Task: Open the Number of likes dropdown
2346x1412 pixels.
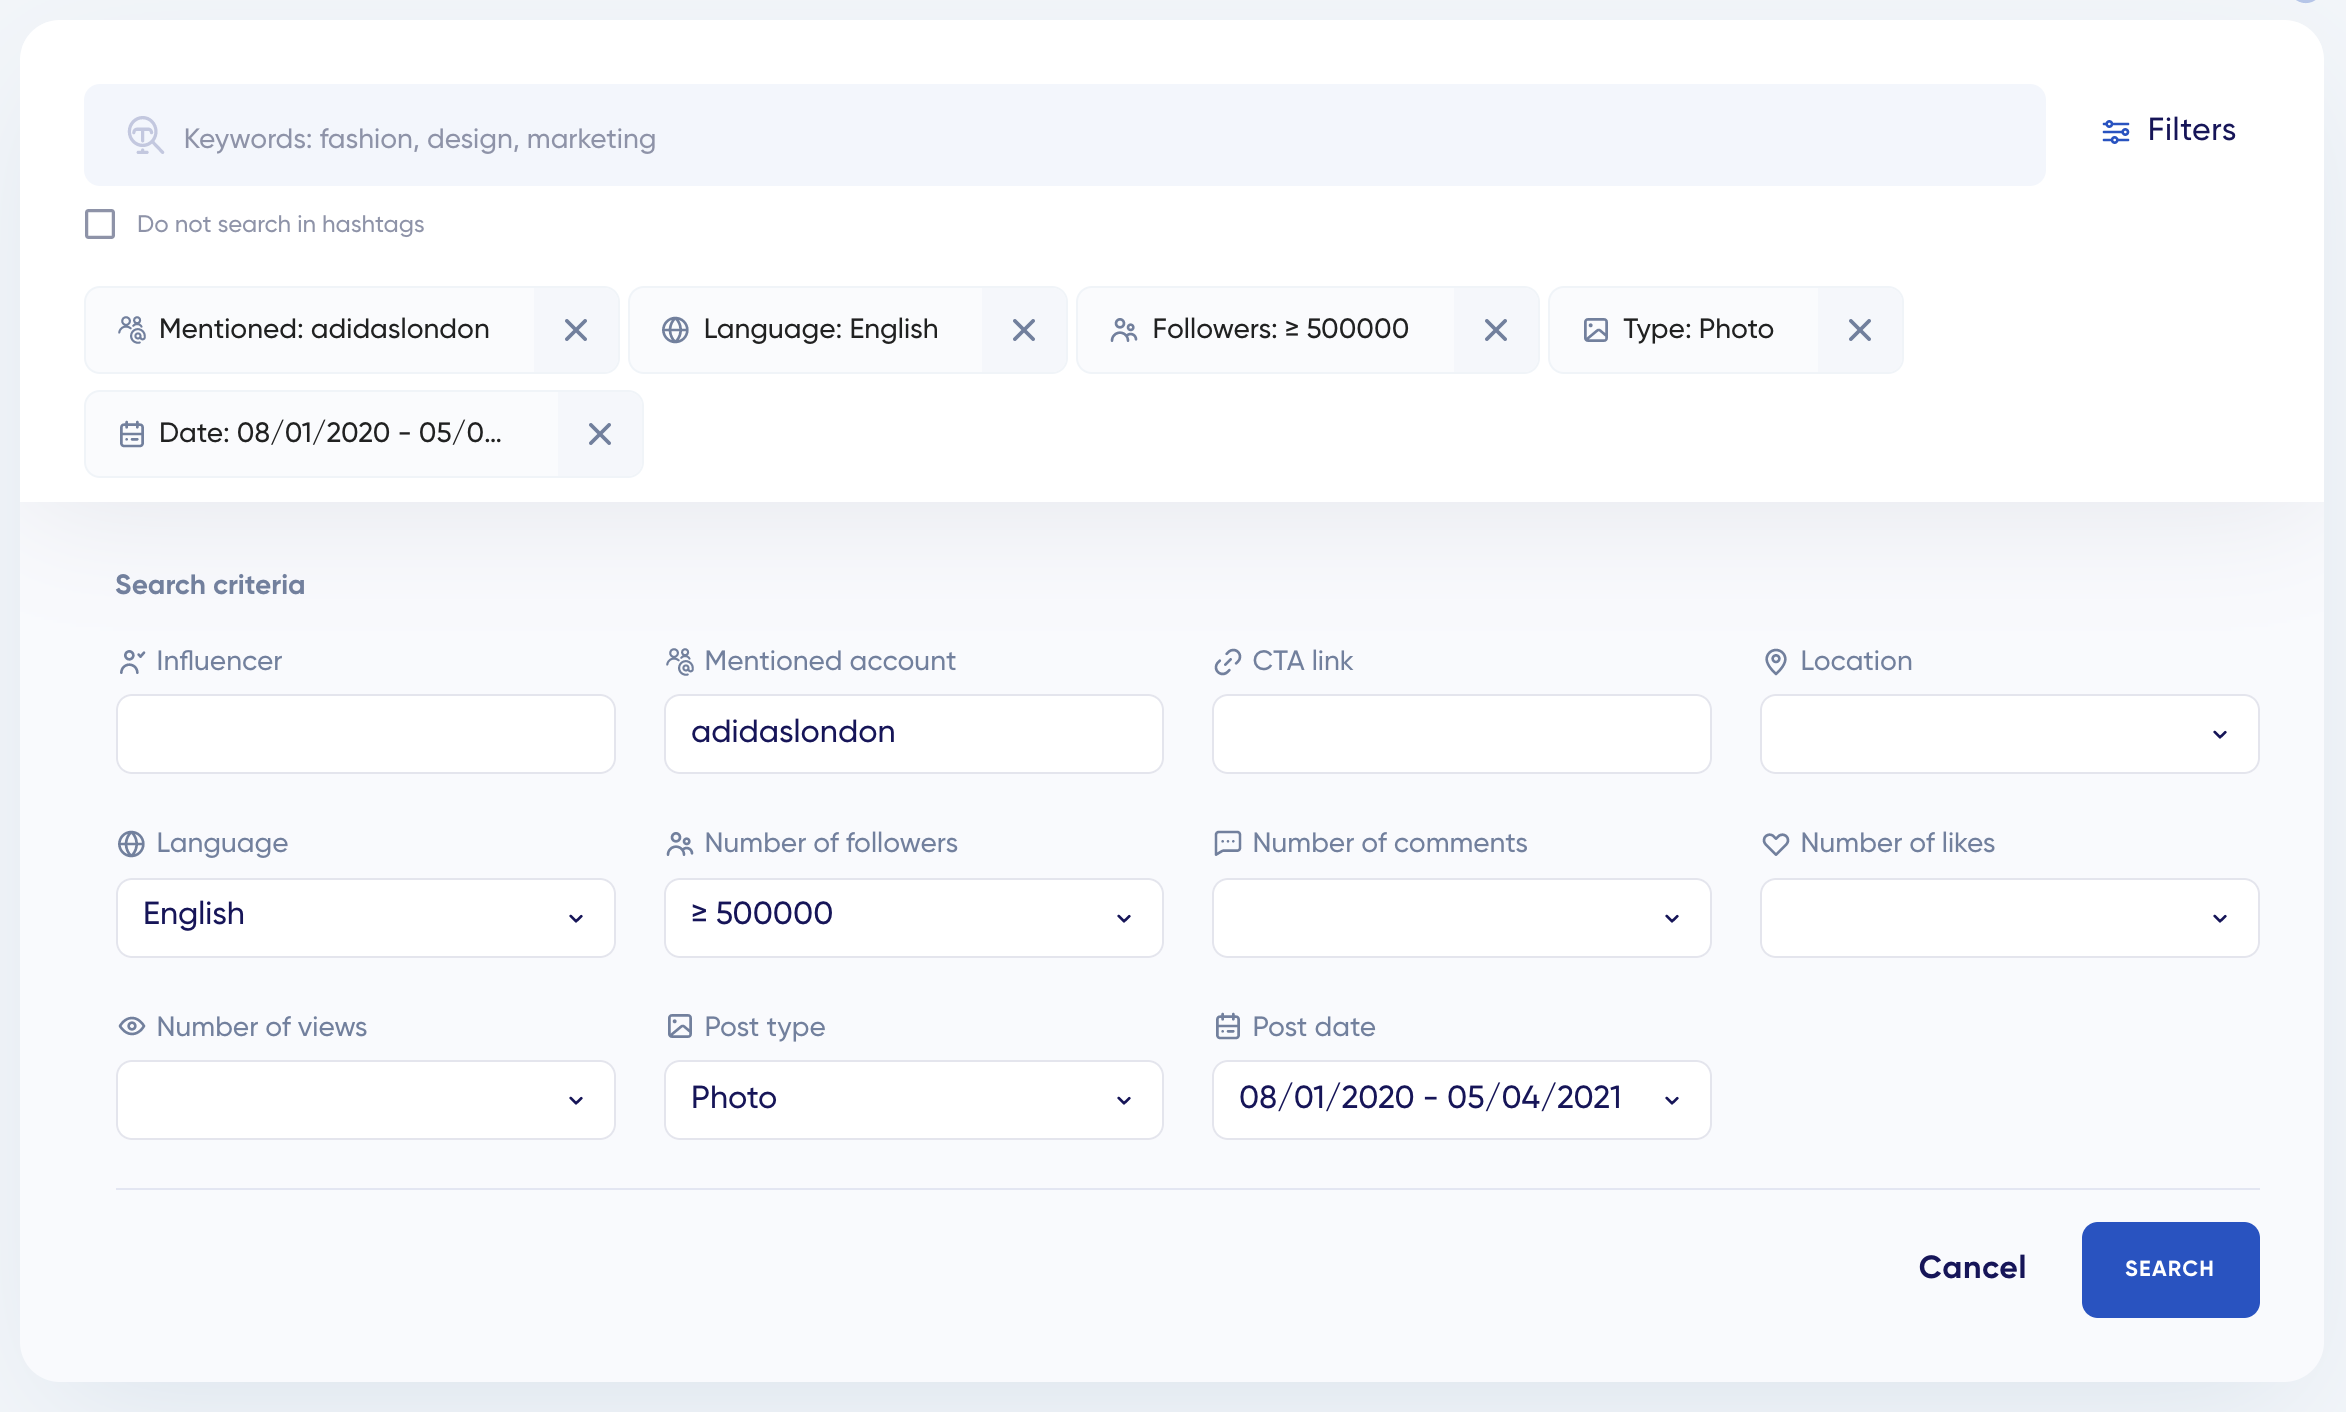Action: click(2009, 917)
